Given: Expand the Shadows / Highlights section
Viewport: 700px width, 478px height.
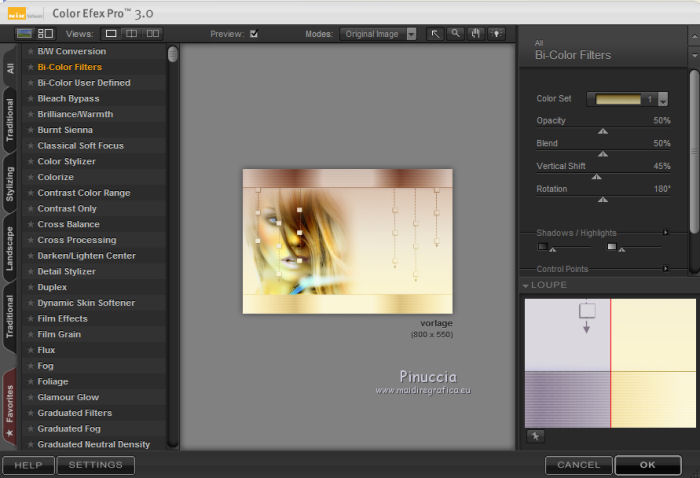Looking at the screenshot, I should [x=665, y=233].
